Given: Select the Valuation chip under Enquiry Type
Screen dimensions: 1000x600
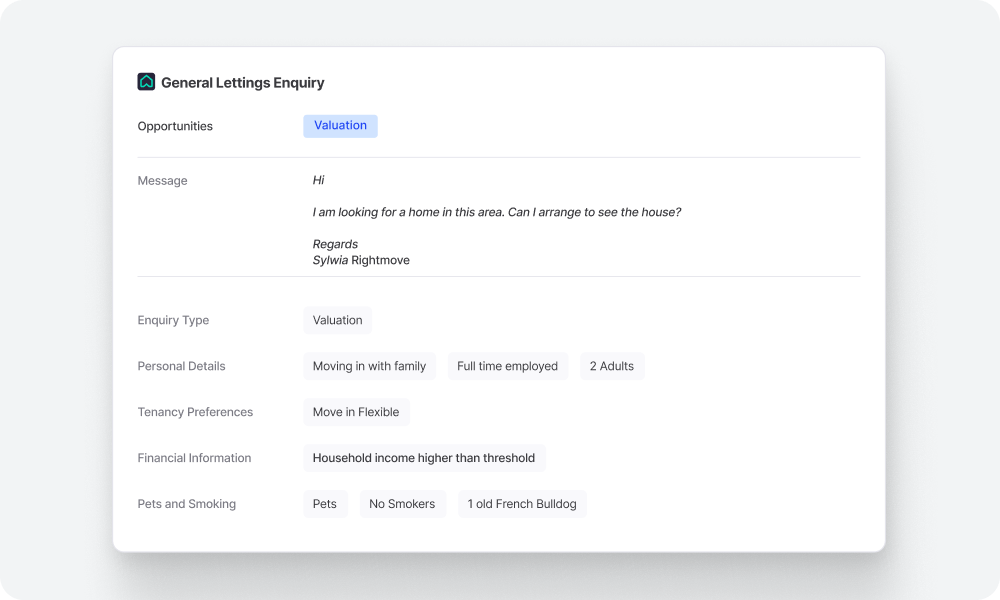Looking at the screenshot, I should point(337,320).
